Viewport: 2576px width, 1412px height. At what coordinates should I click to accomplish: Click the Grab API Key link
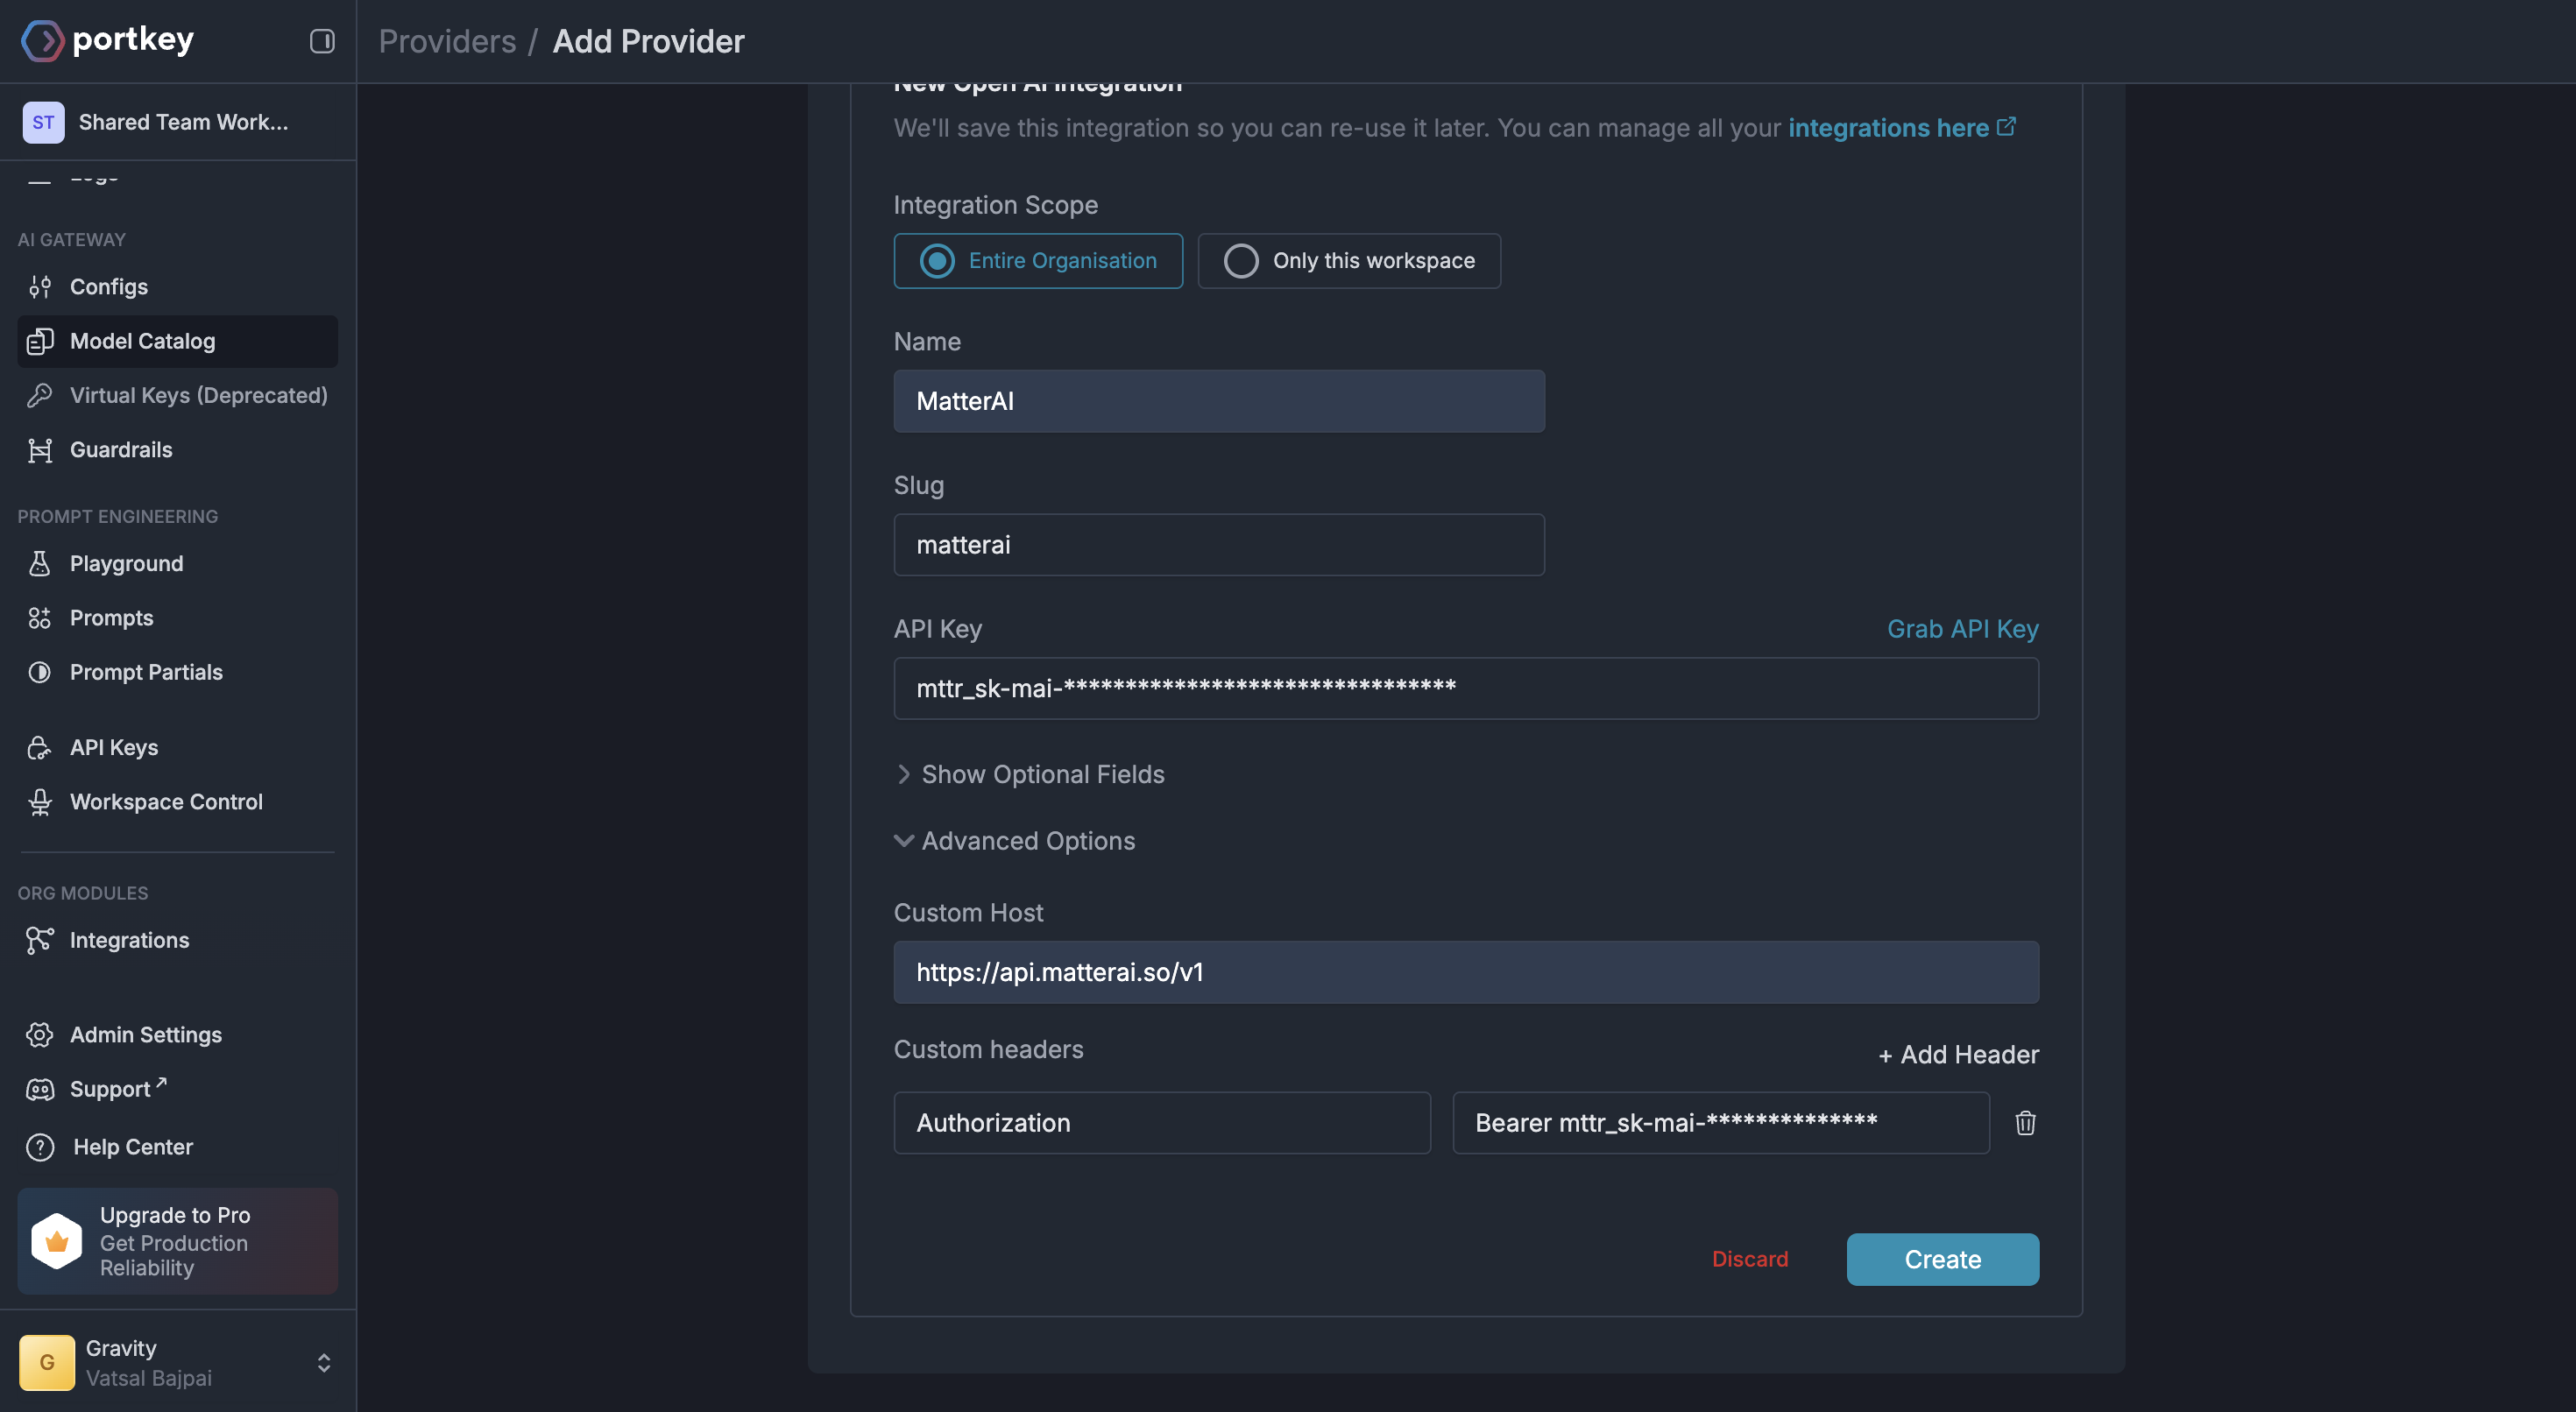pyautogui.click(x=1962, y=629)
